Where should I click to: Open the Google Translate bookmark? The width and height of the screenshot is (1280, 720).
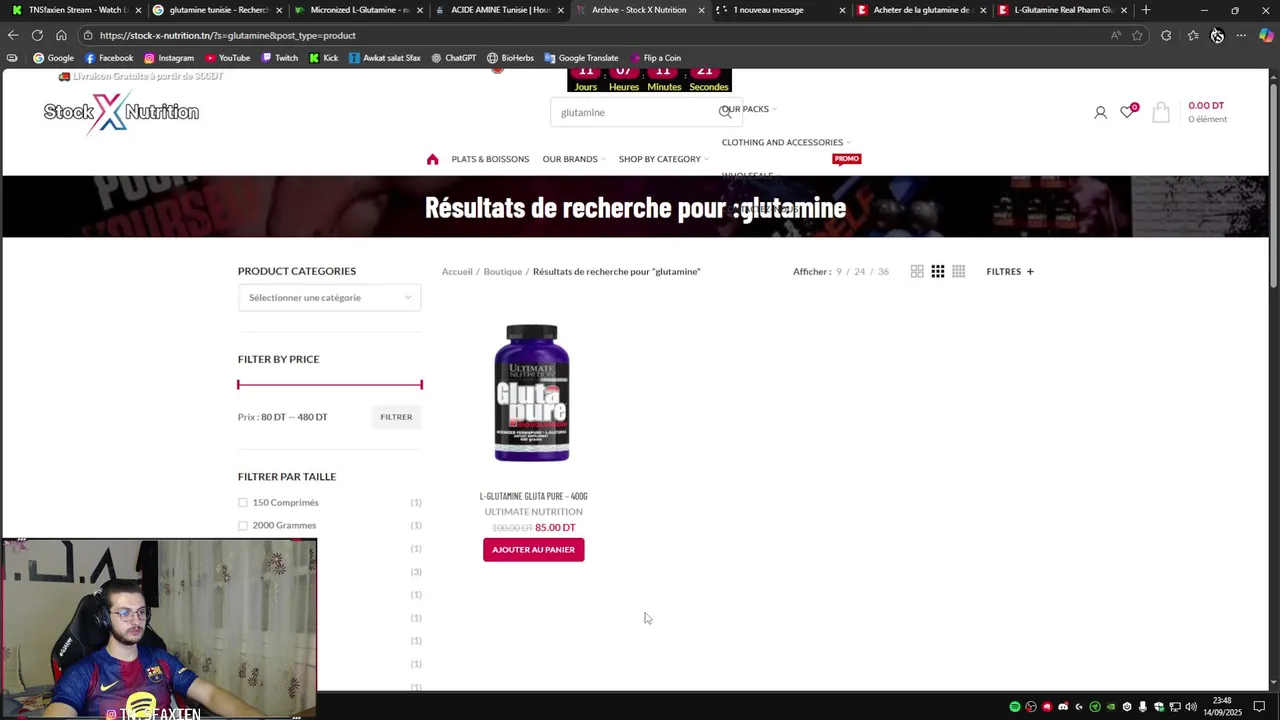click(581, 58)
